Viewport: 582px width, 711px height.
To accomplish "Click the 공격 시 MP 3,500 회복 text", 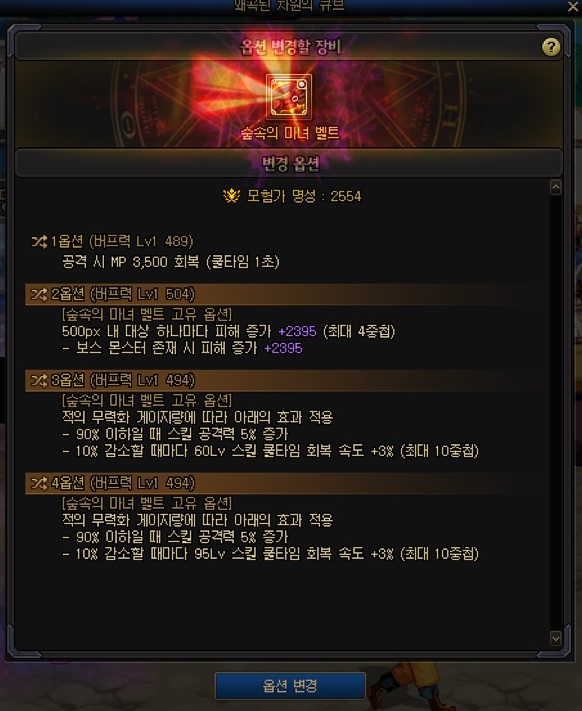I will 131,262.
